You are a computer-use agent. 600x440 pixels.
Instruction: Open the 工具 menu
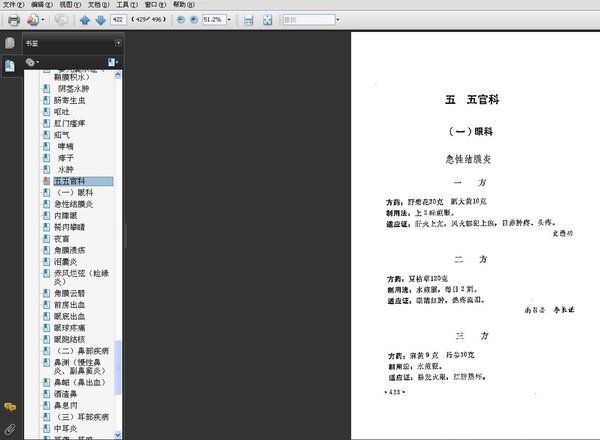point(127,5)
